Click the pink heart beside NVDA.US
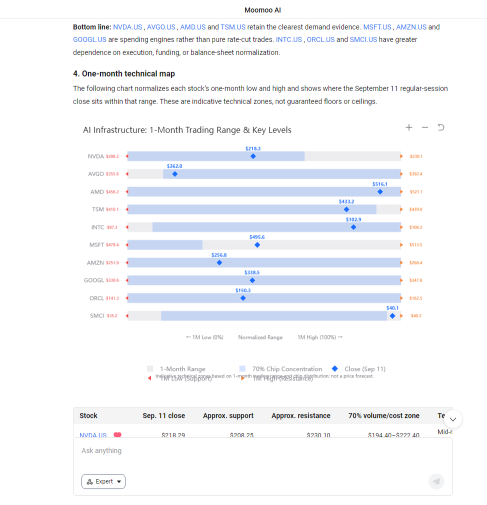Screen dimensions: 487x505 [117, 435]
